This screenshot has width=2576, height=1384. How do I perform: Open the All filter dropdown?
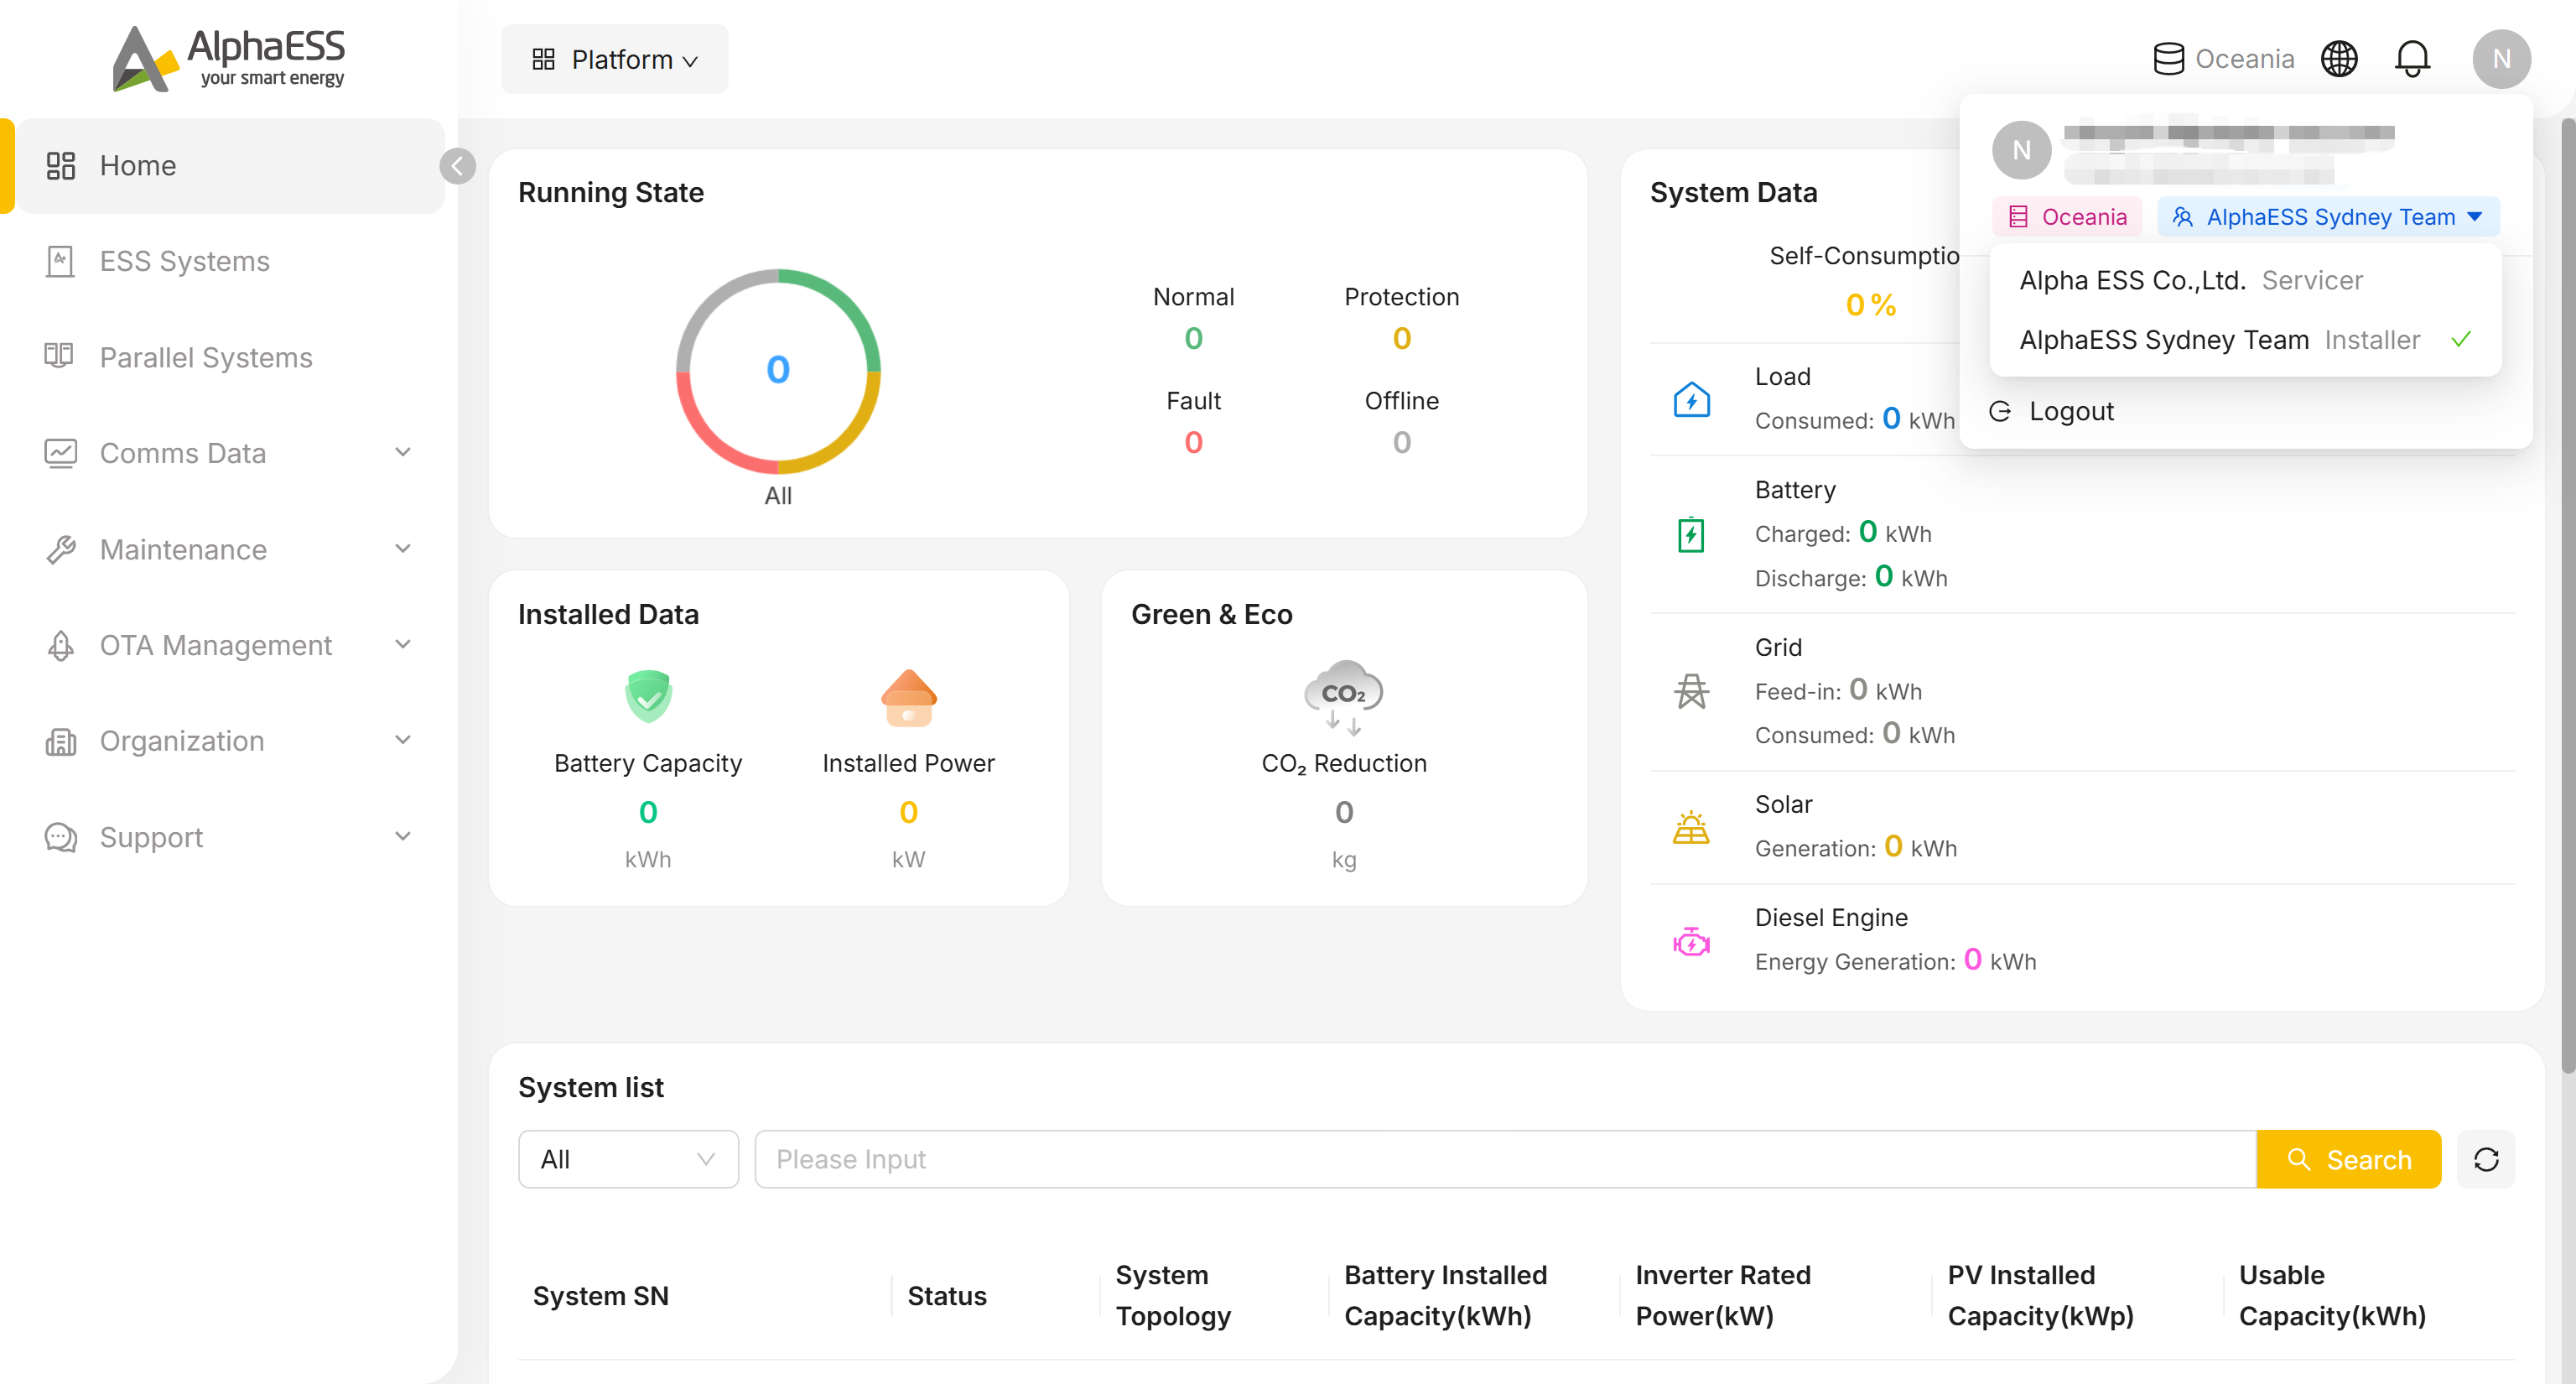tap(628, 1159)
